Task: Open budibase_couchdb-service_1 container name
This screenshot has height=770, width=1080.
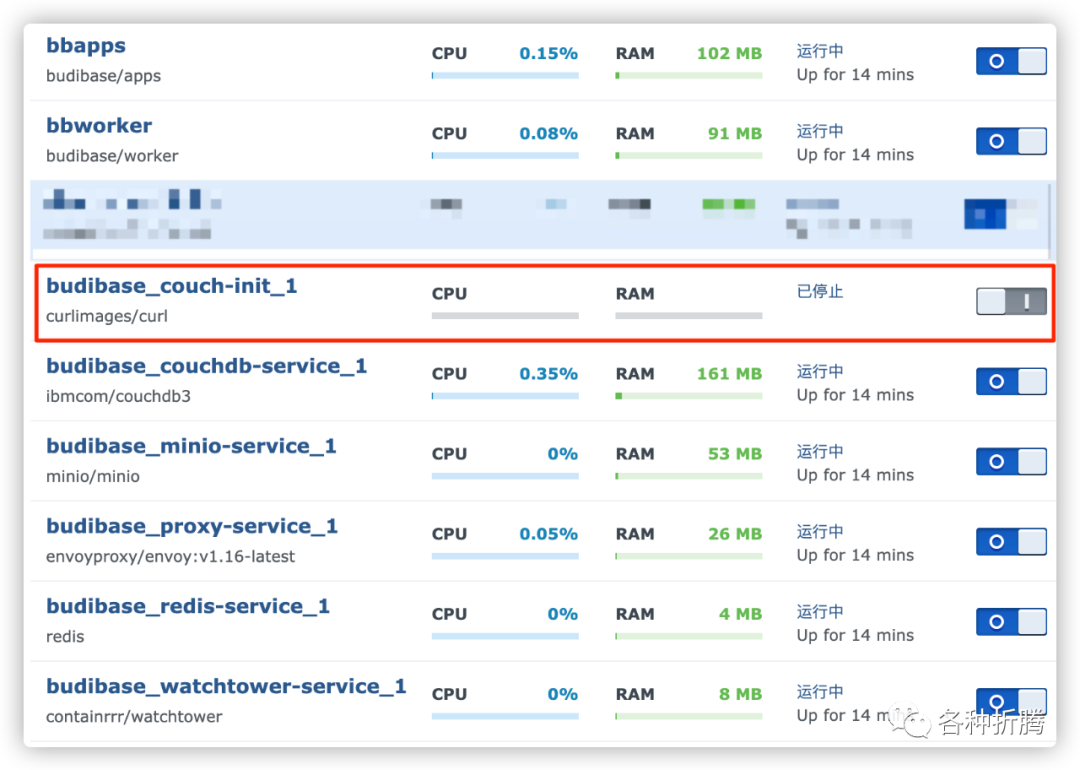Action: (x=207, y=366)
